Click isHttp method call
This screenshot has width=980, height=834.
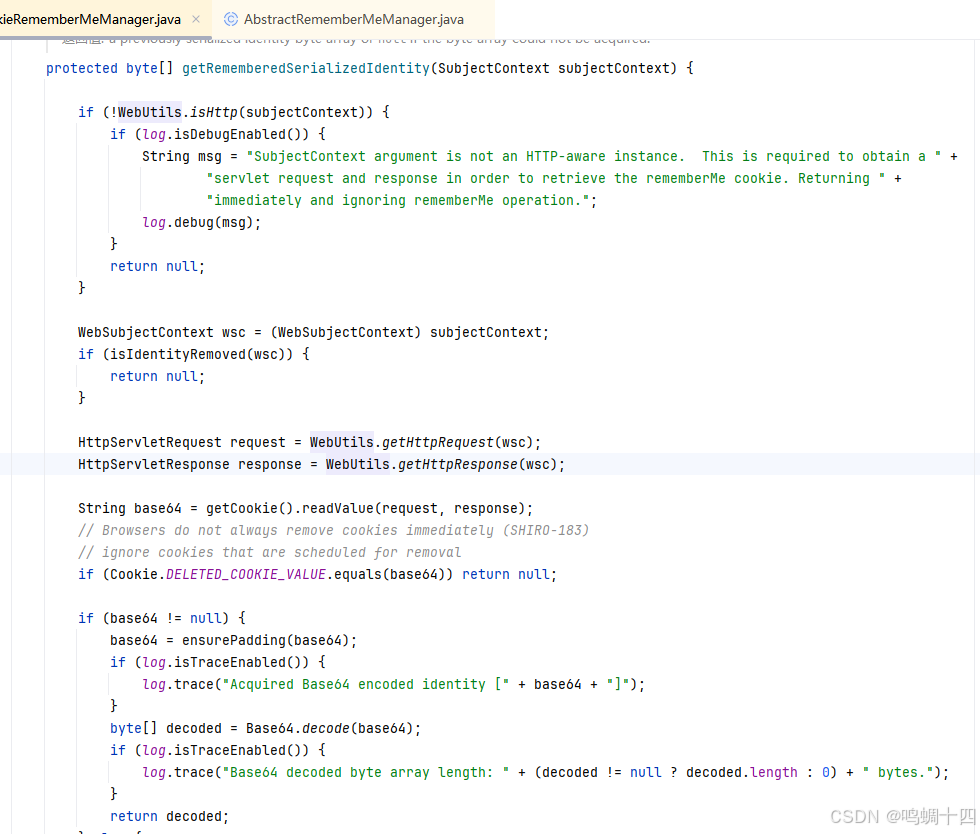214,113
